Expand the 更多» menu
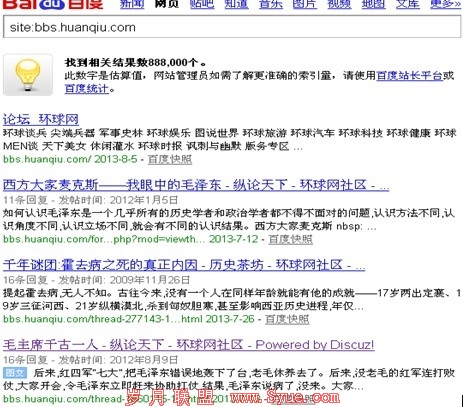This screenshot has width=463, height=407. click(x=445, y=4)
